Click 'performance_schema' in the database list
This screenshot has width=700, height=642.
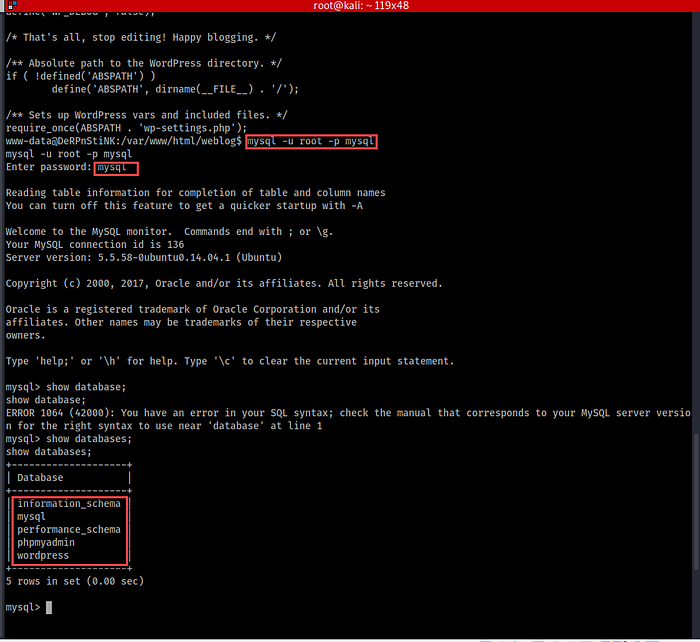[68, 530]
